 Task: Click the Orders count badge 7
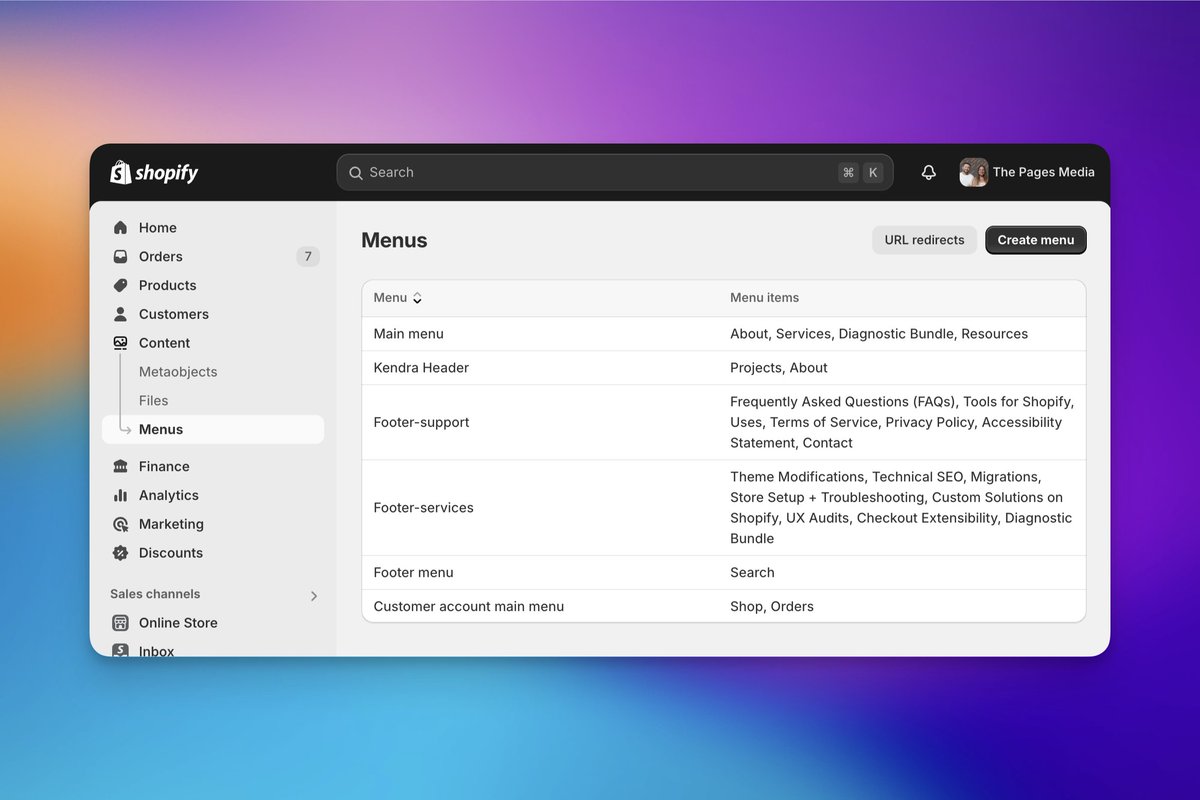coord(308,257)
